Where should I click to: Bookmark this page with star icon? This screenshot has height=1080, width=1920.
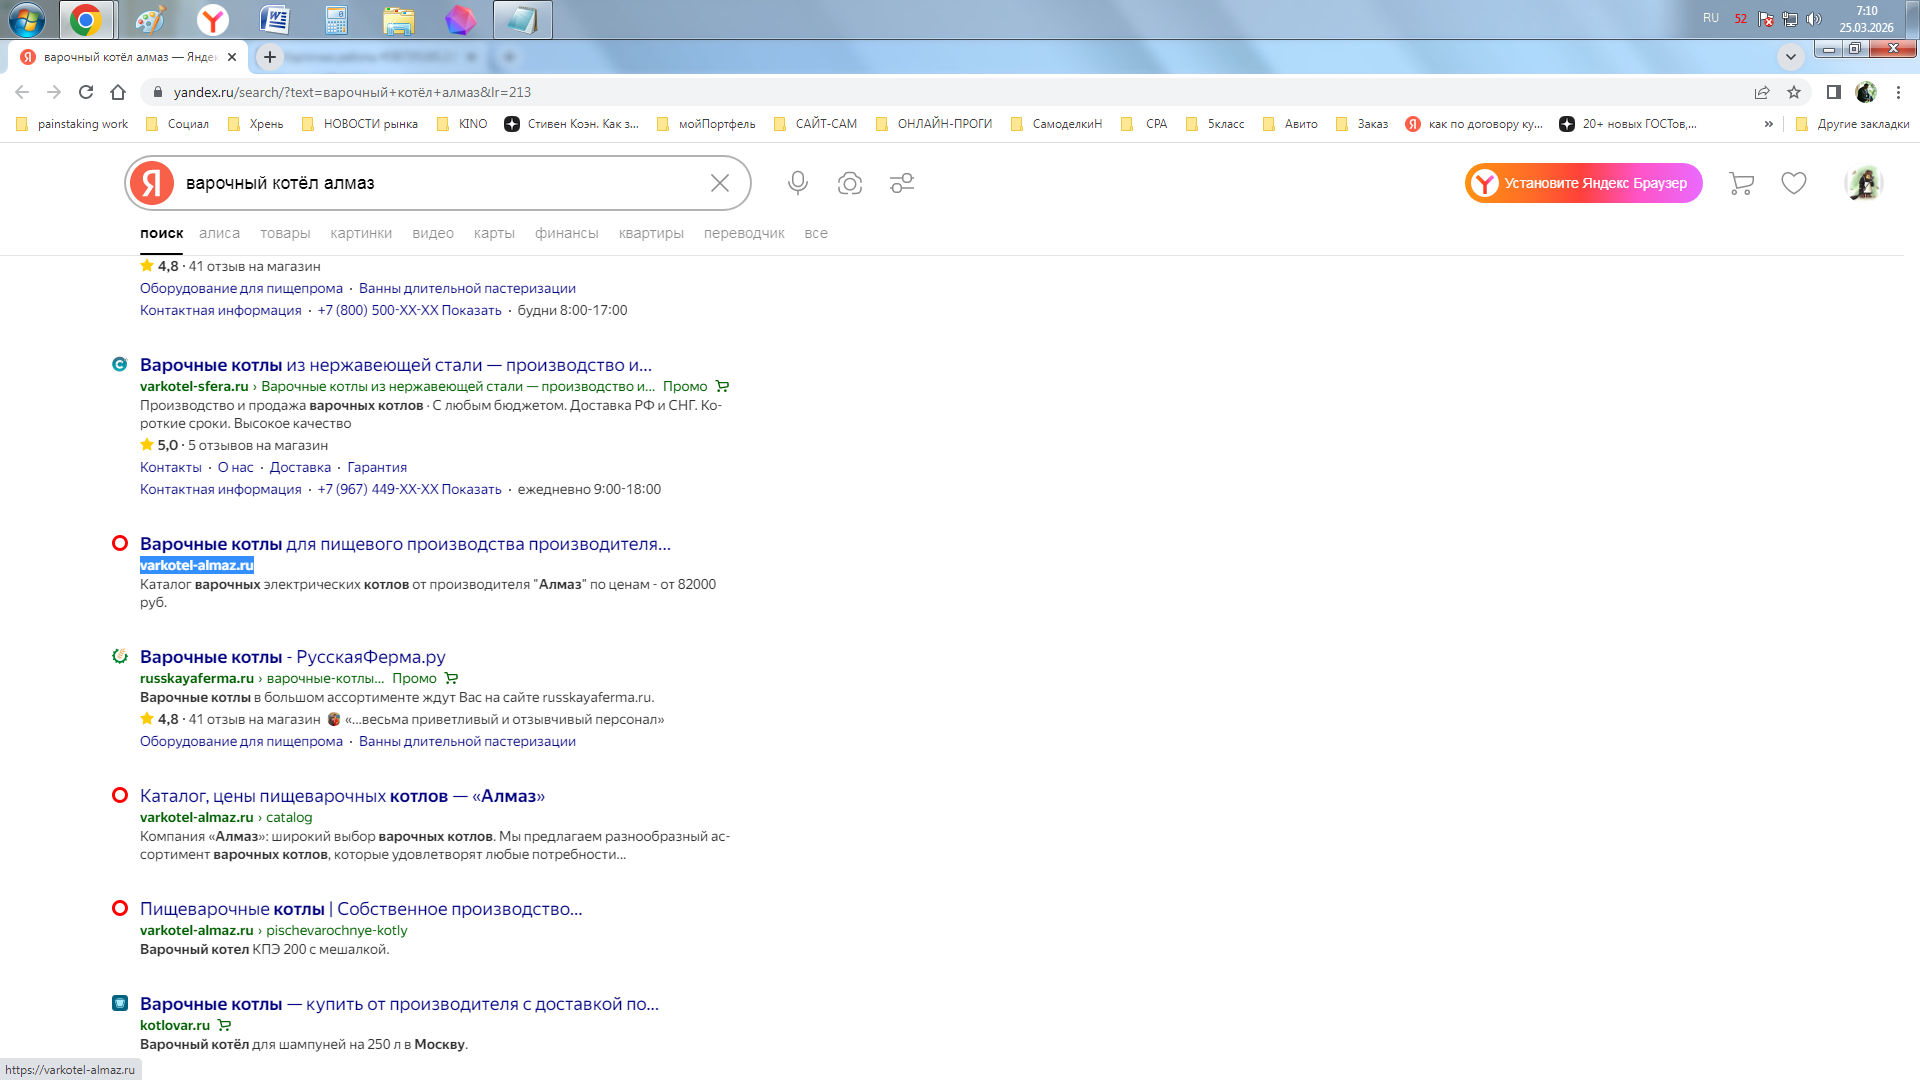[1794, 92]
